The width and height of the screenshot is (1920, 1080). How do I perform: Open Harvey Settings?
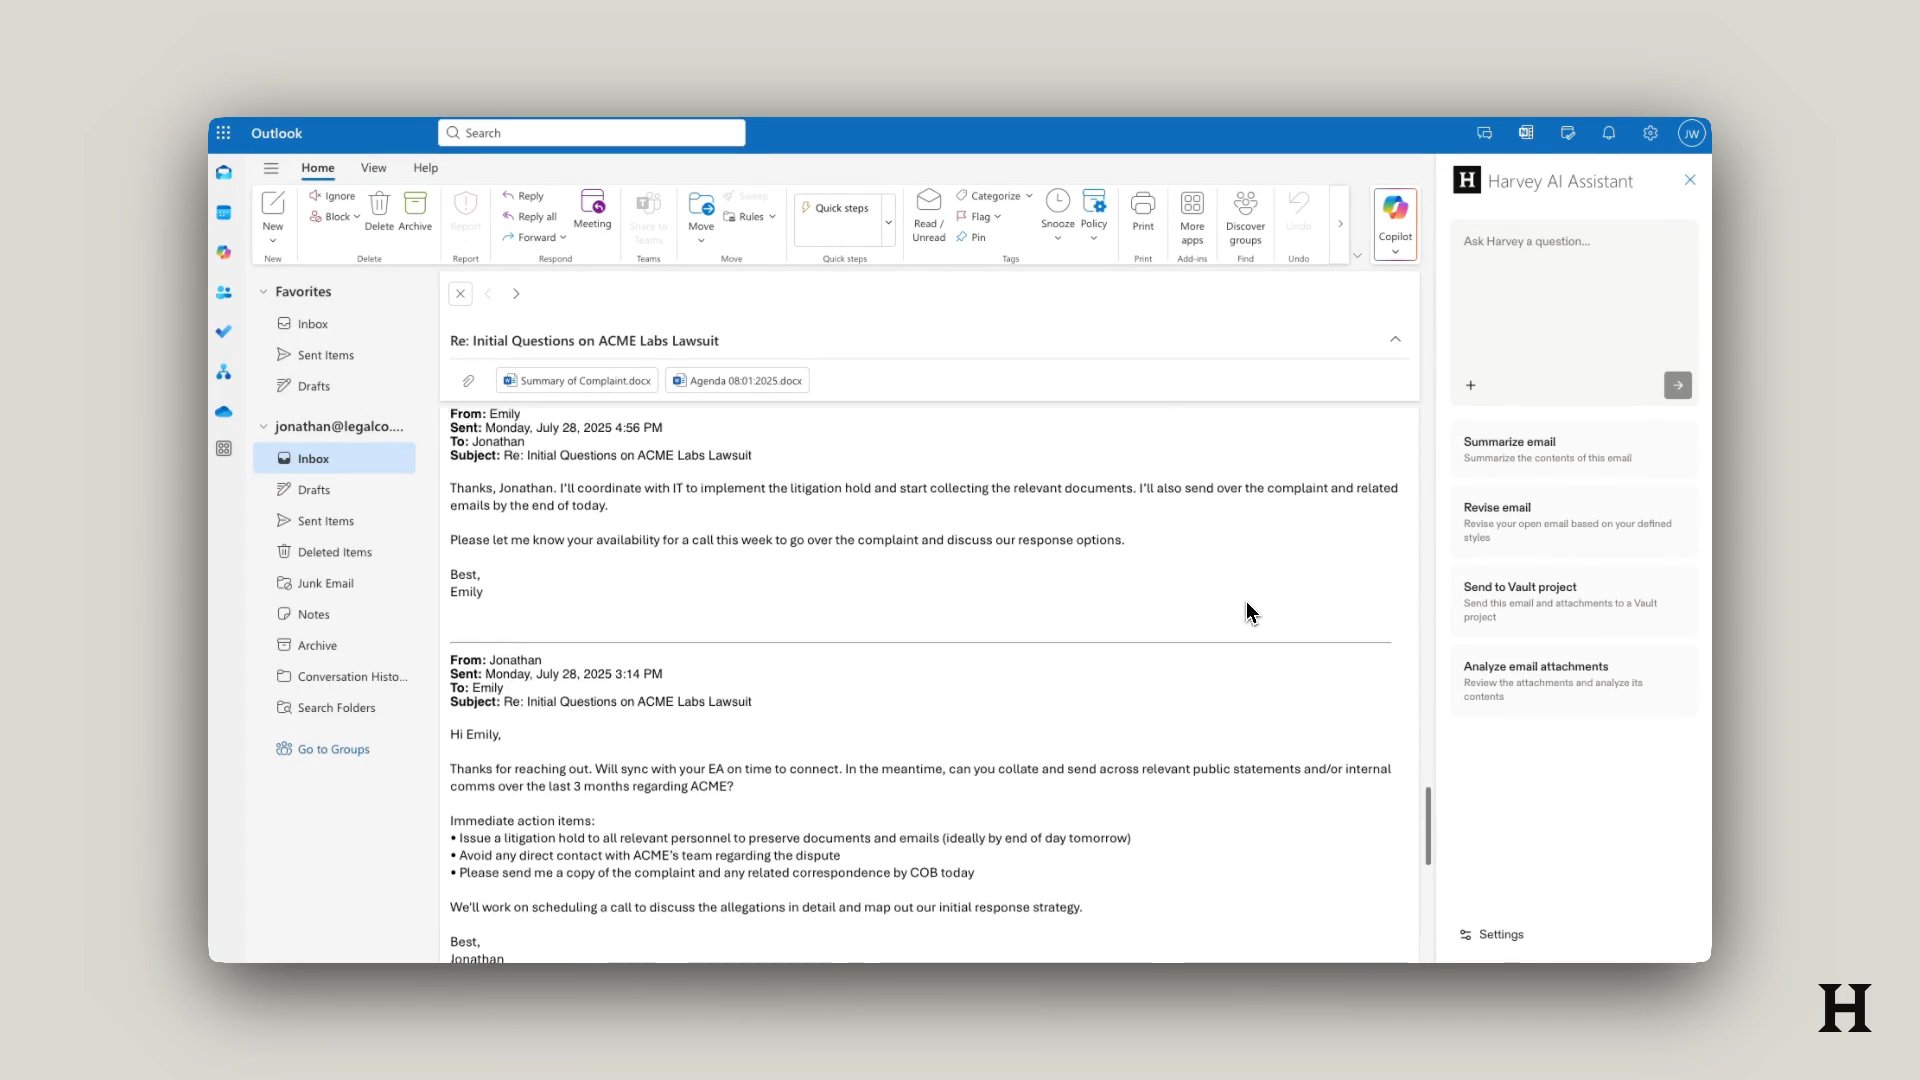[1492, 934]
